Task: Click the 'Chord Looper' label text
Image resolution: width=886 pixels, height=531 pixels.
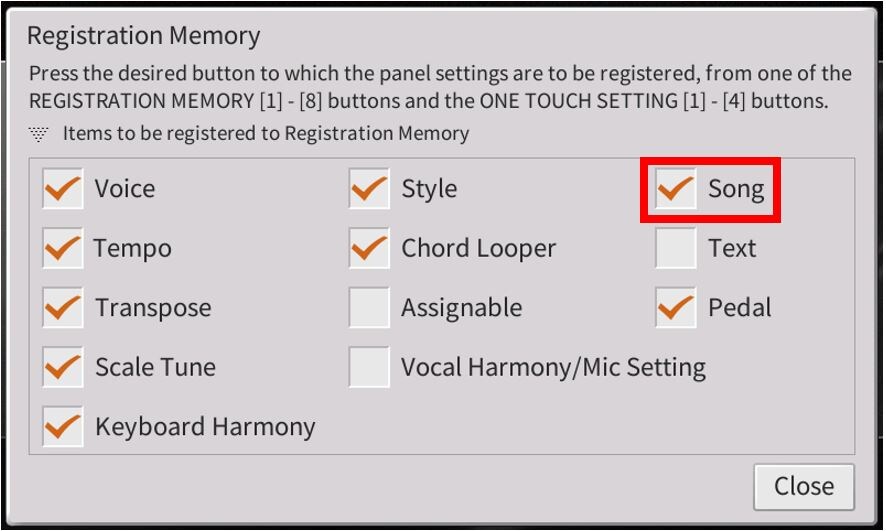Action: (x=478, y=249)
